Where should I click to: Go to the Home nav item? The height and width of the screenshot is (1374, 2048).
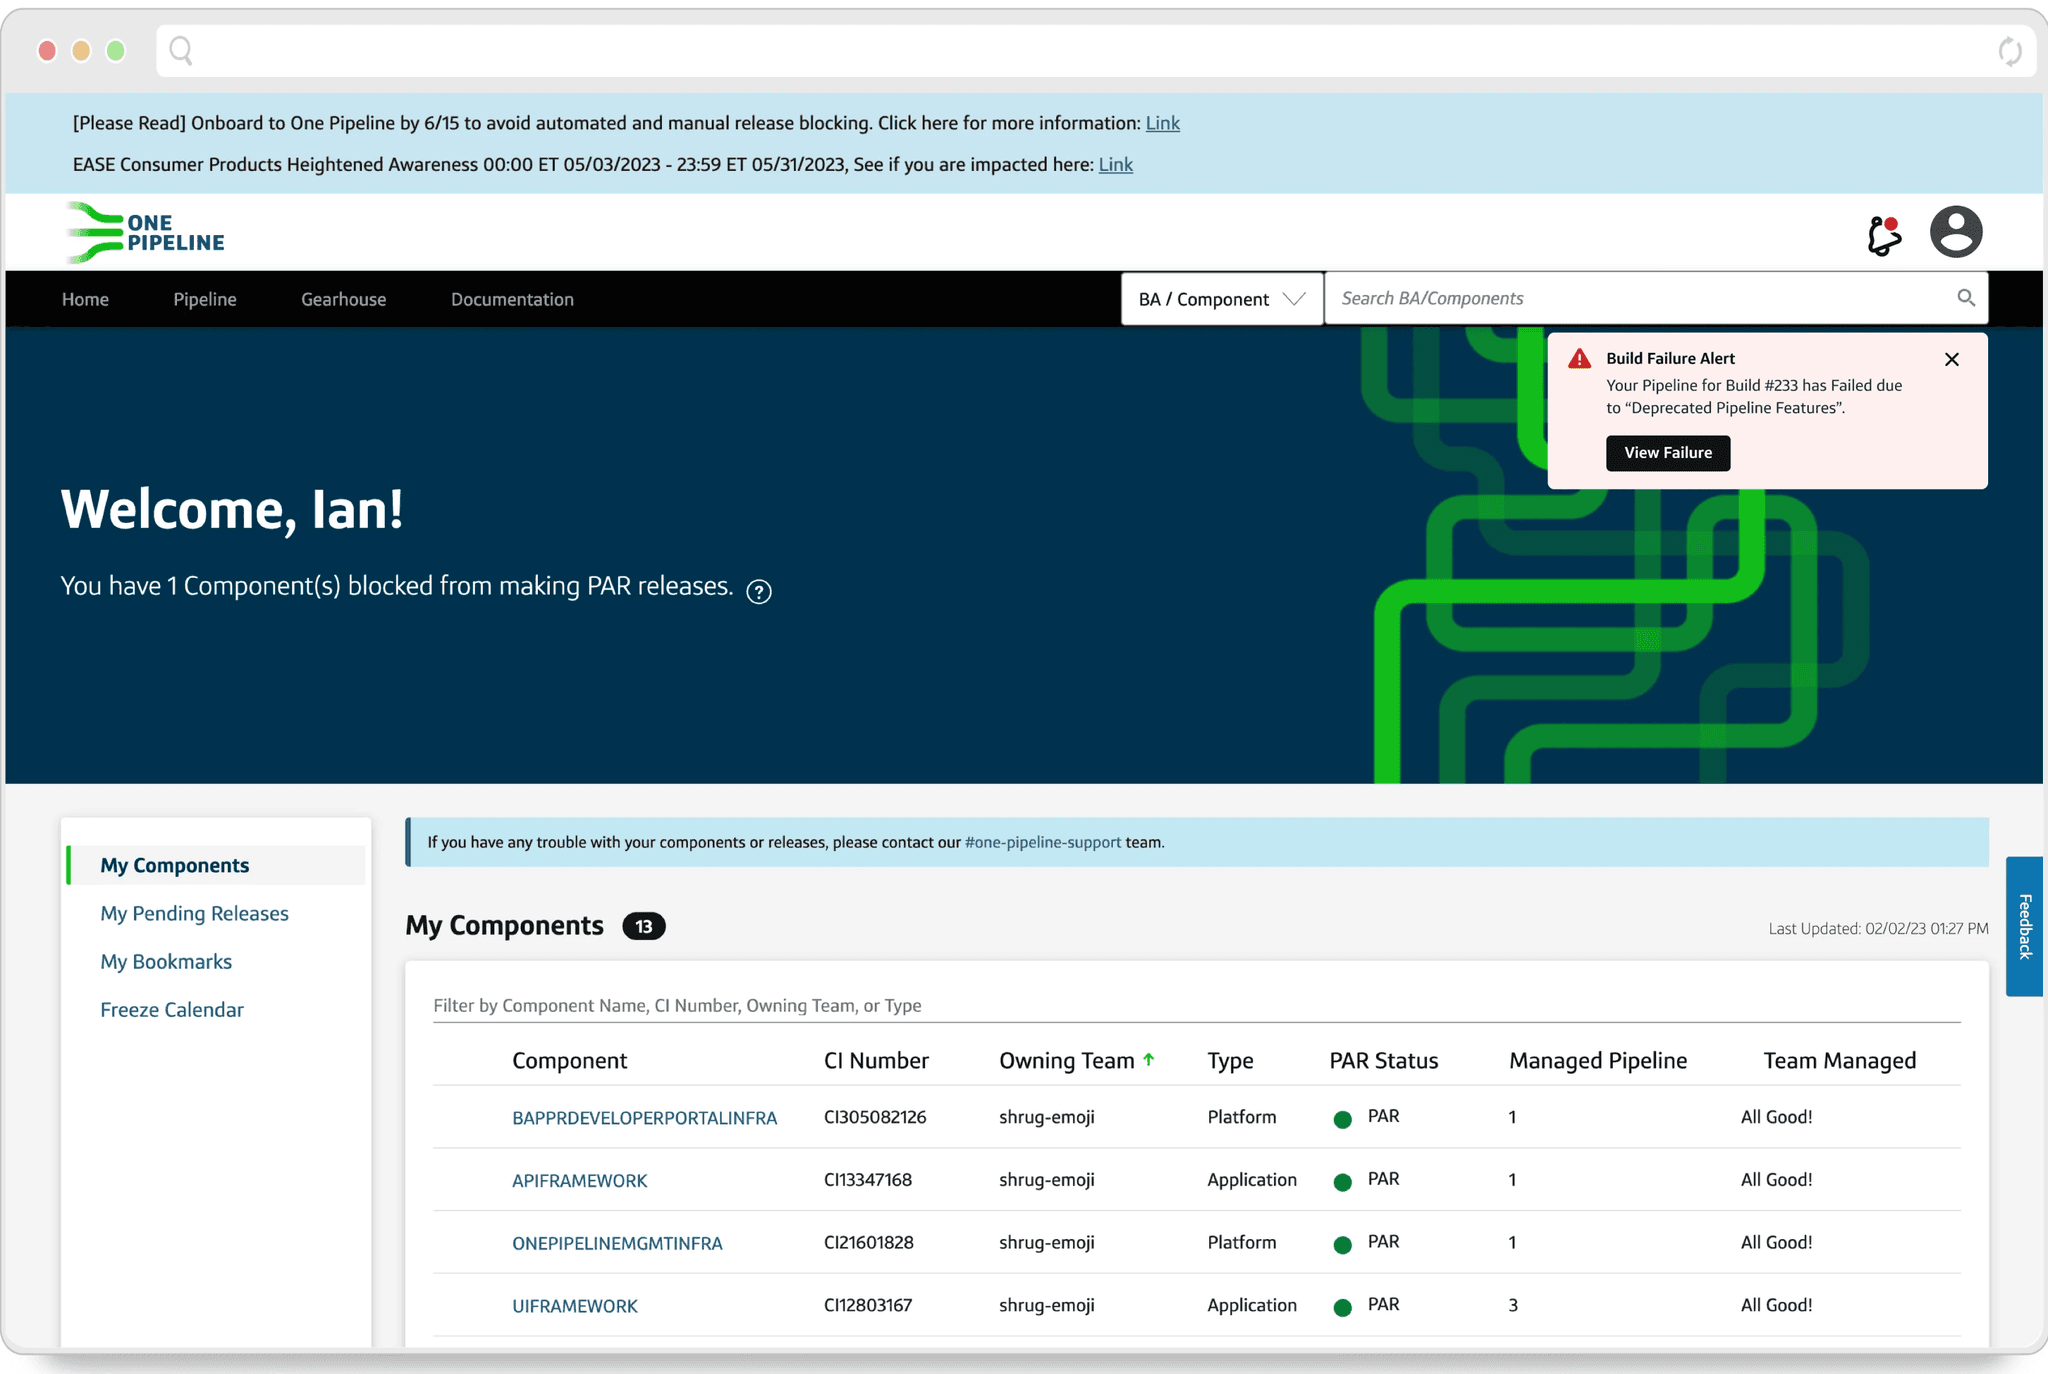click(x=85, y=299)
